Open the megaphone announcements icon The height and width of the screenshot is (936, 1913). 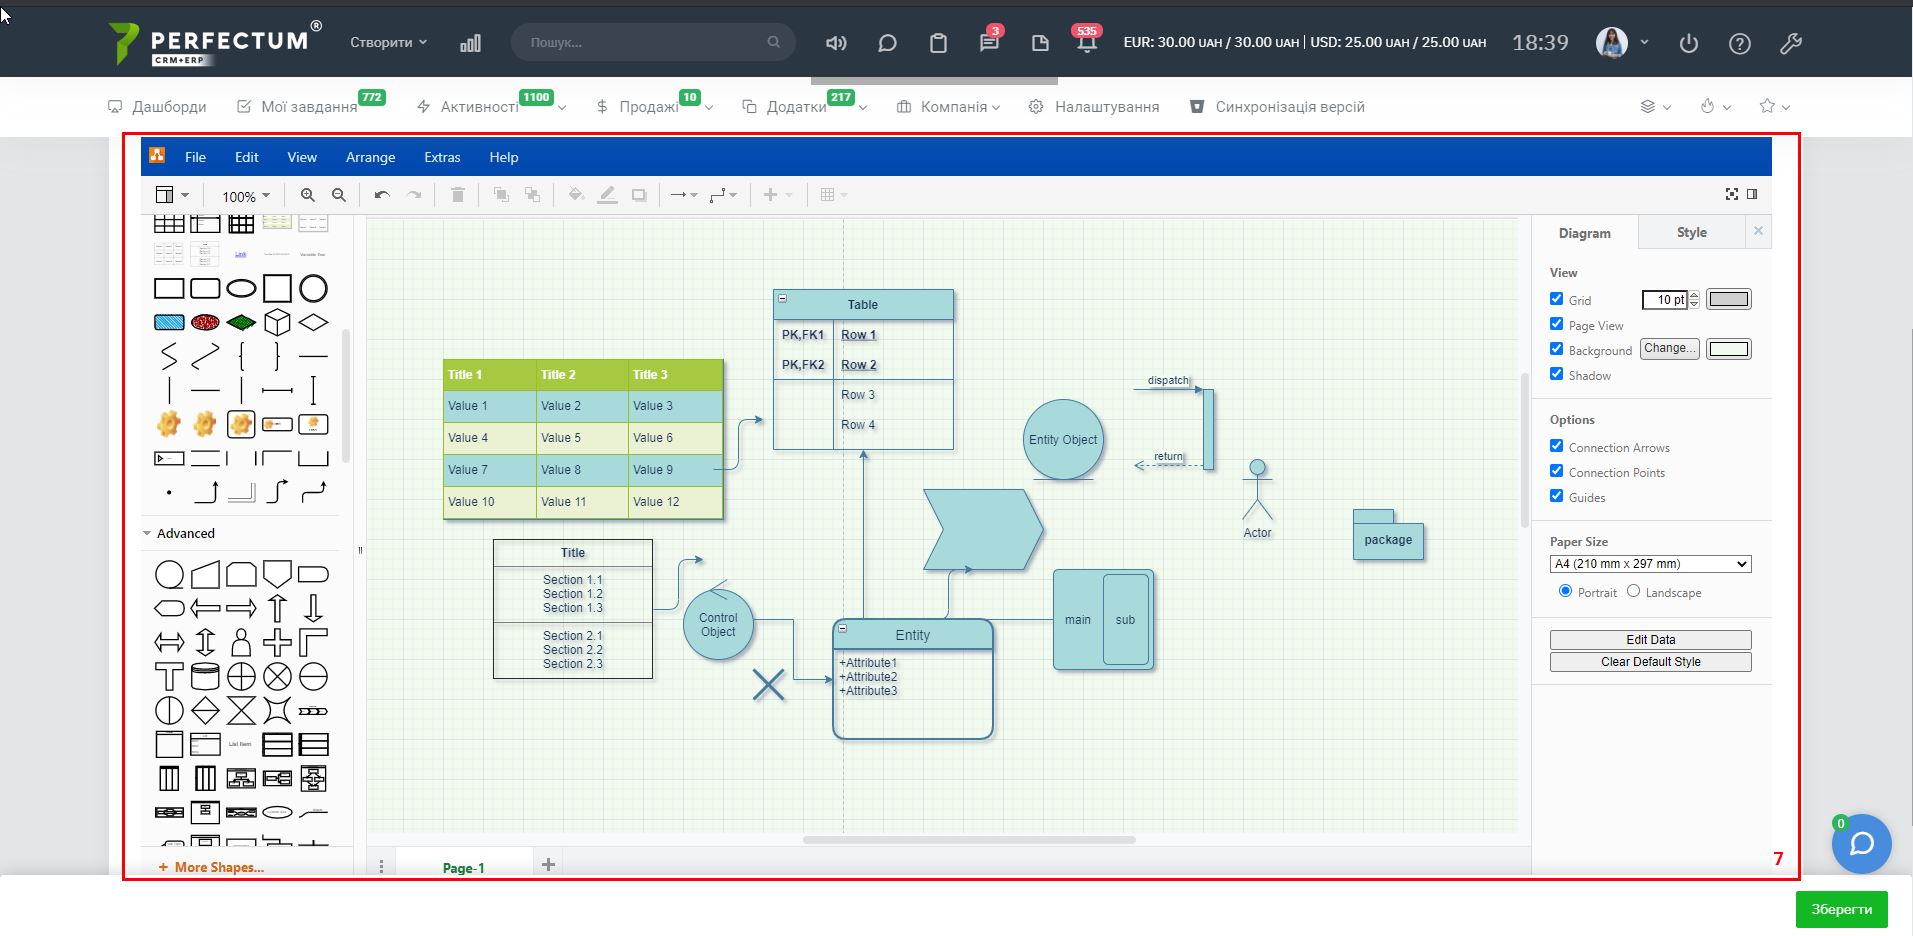pyautogui.click(x=836, y=43)
